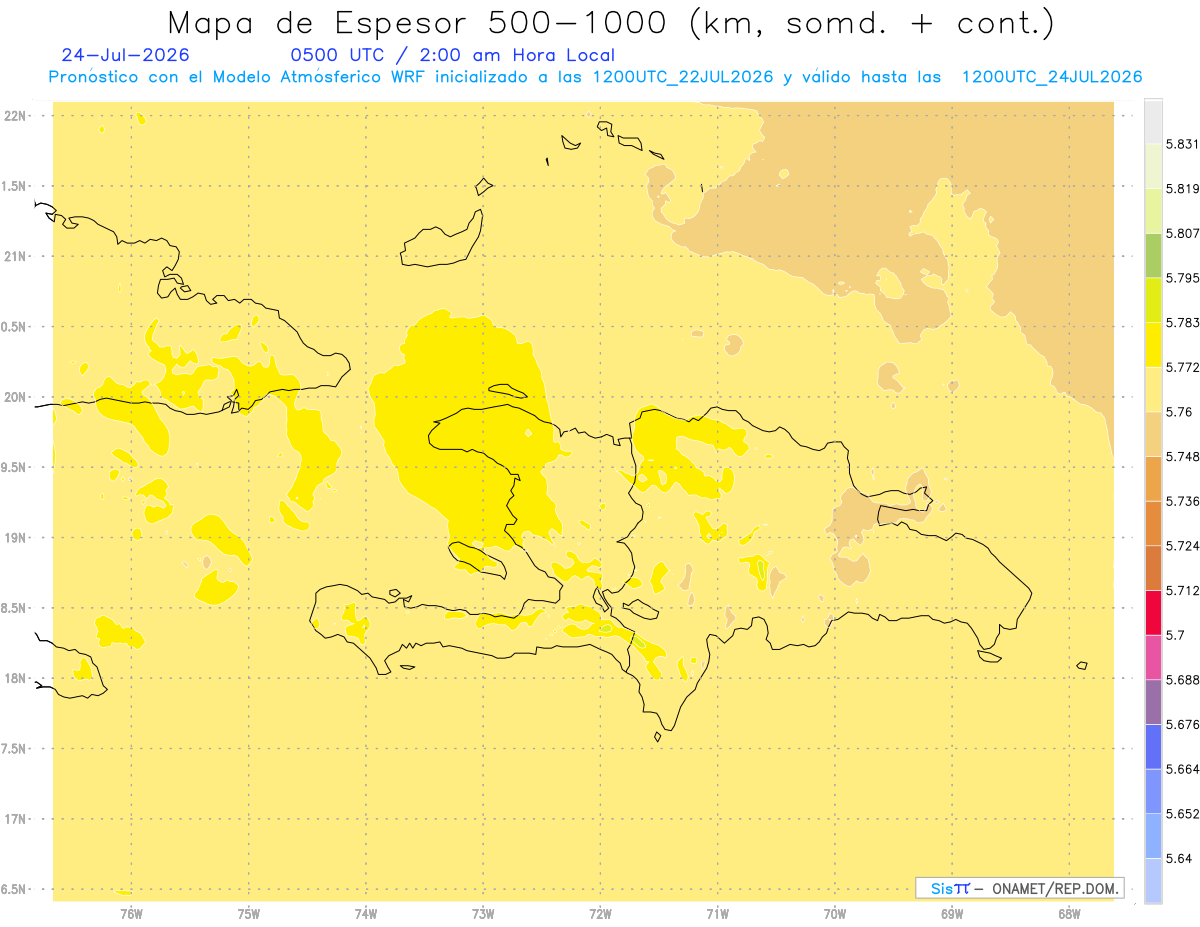1200x927 pixels.
Task: Click the 69W longitude label
Action: (x=952, y=914)
